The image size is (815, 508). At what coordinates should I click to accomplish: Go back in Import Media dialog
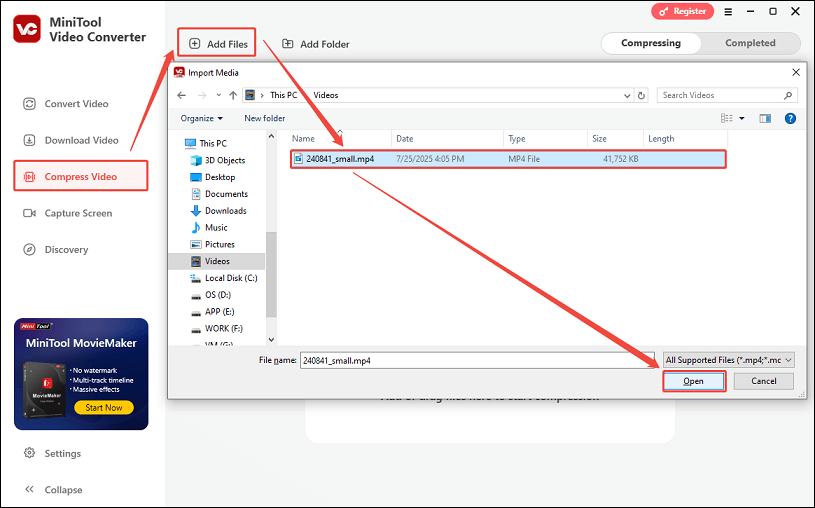point(181,95)
